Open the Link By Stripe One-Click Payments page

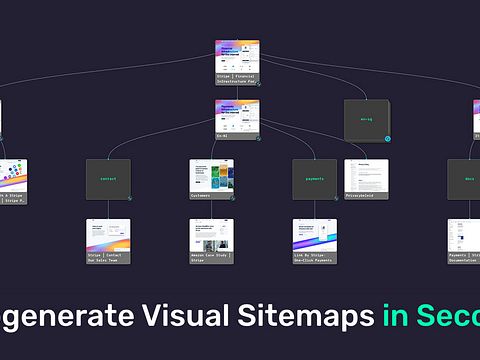pos(315,241)
